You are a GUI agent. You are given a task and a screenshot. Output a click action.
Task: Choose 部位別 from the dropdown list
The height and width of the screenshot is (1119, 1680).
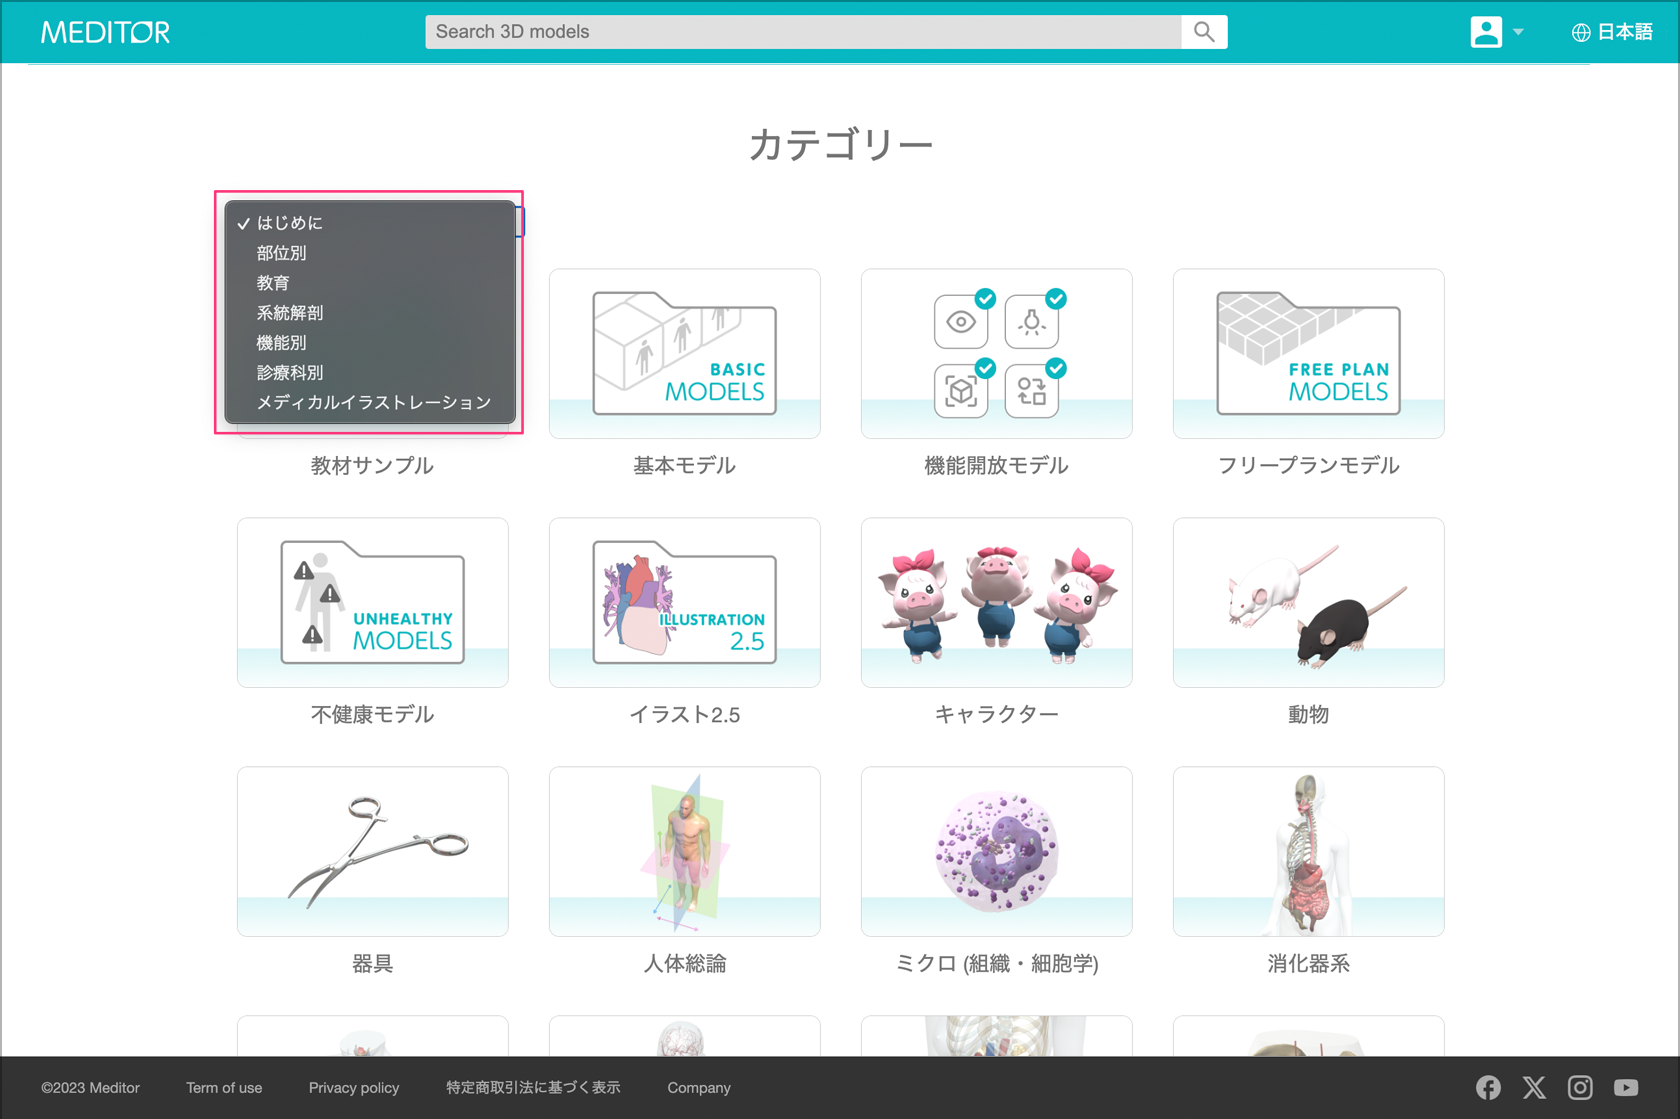[x=282, y=253]
